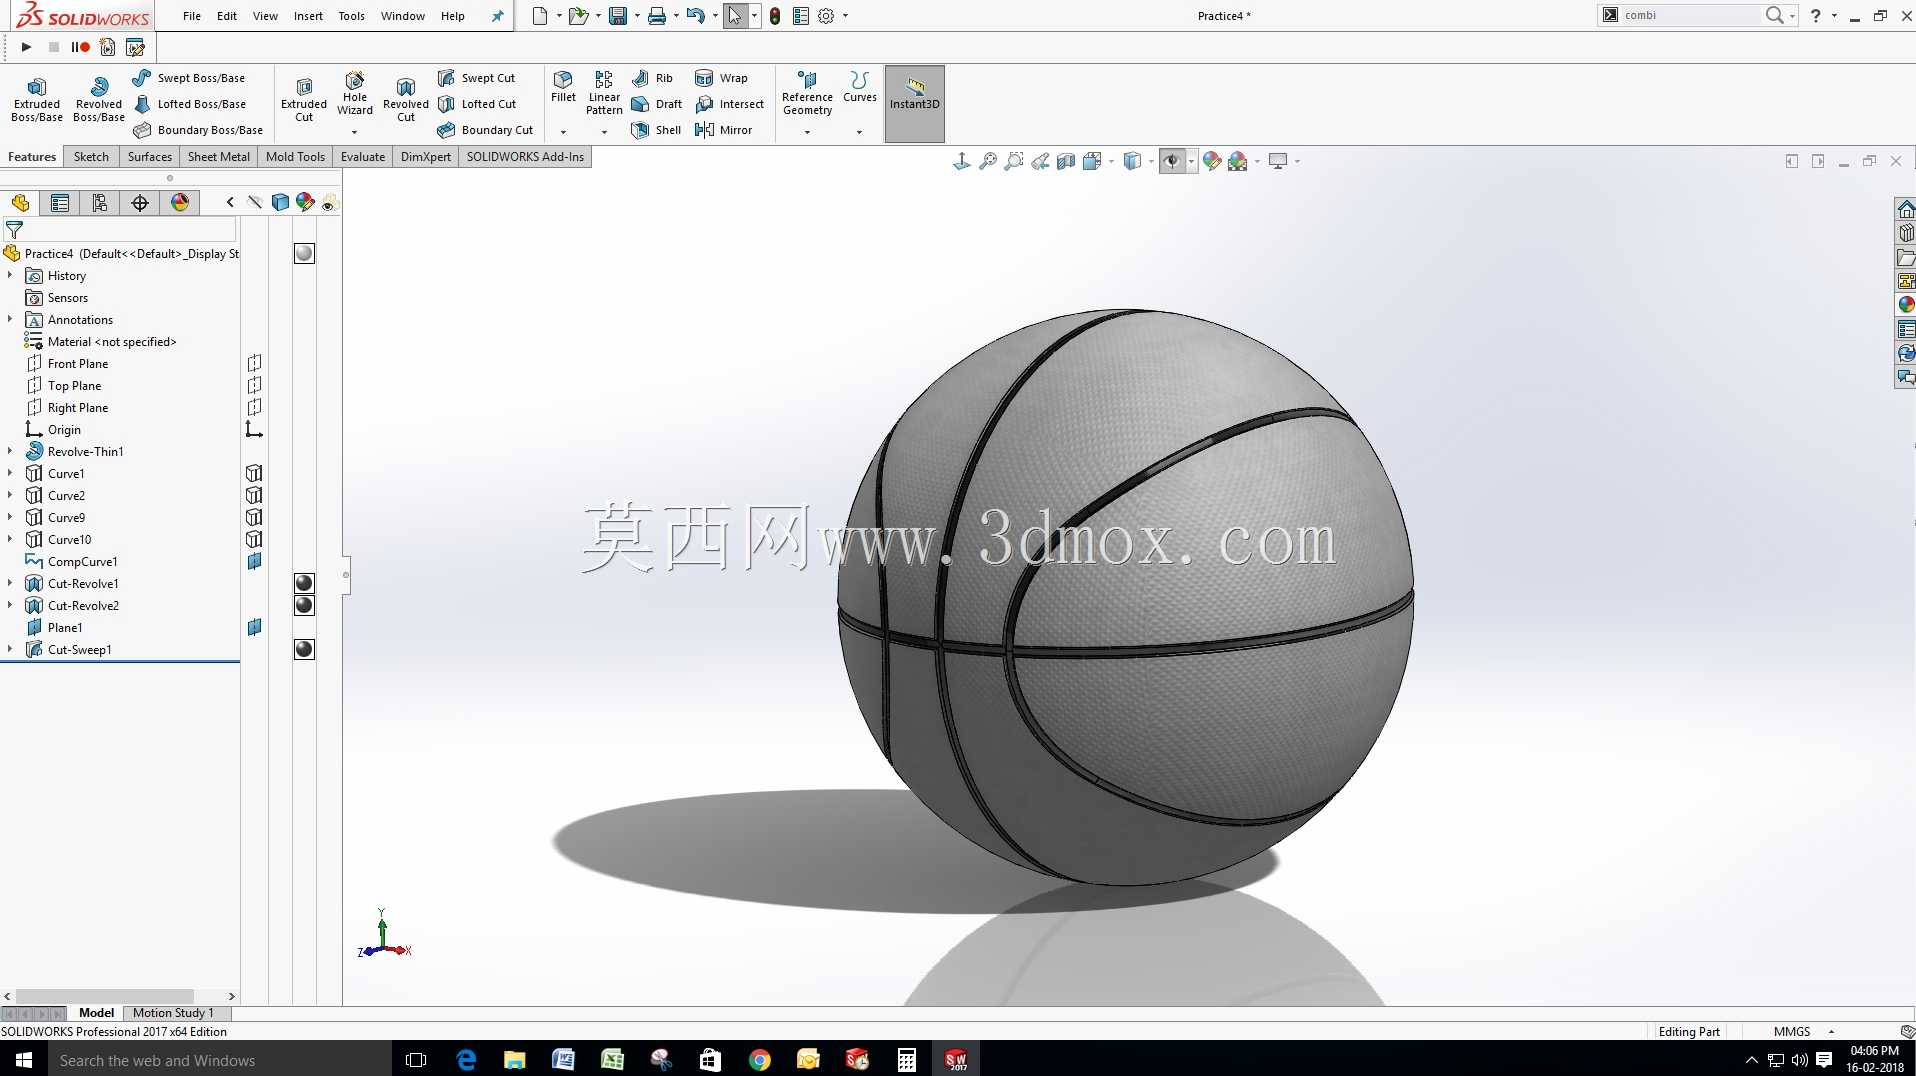The image size is (1916, 1076).
Task: Toggle Origin visibility icon
Action: pos(254,429)
